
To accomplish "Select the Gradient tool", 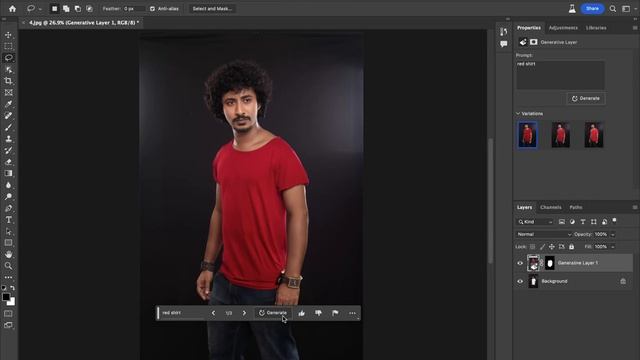I will pyautogui.click(x=8, y=173).
